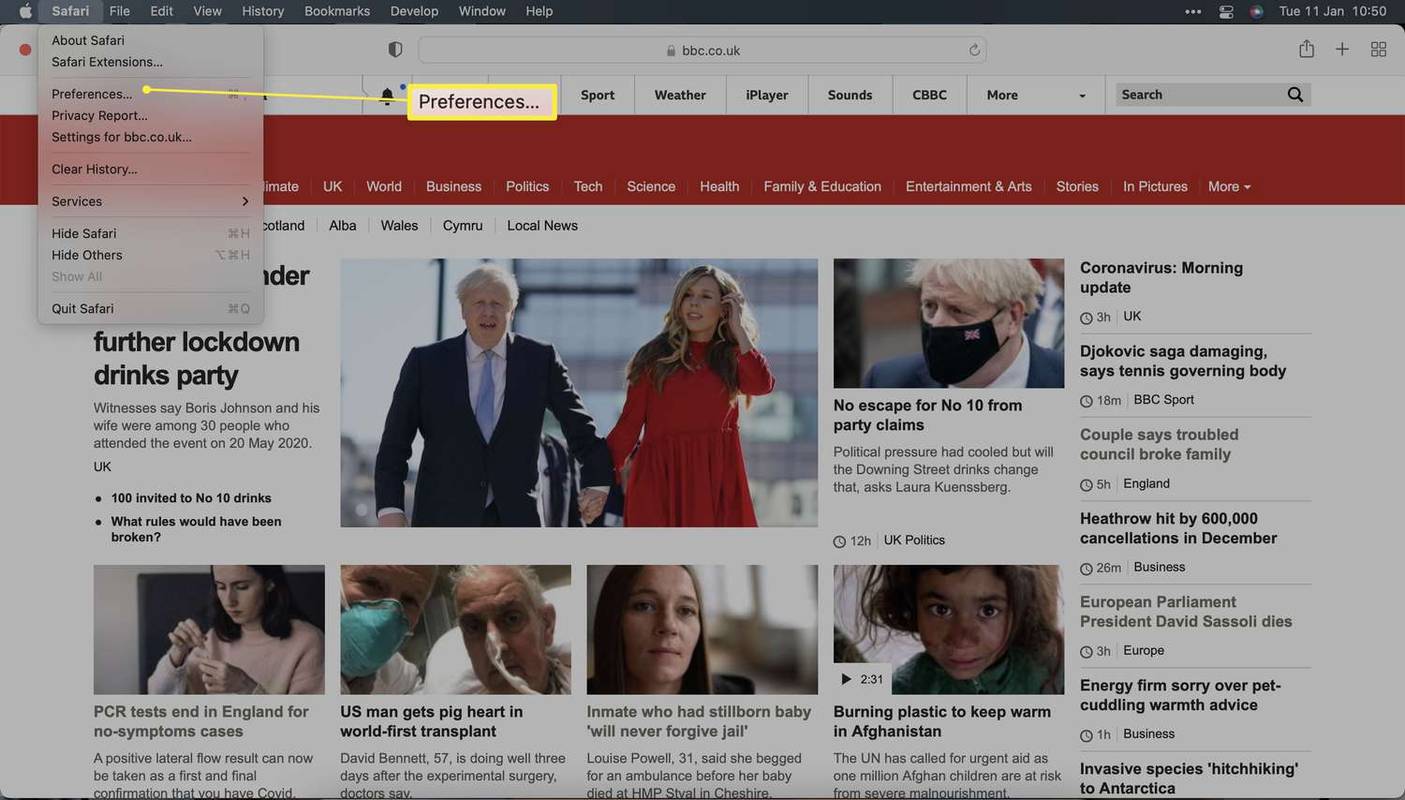
Task: Open the Share sheet icon
Action: [x=1306, y=49]
